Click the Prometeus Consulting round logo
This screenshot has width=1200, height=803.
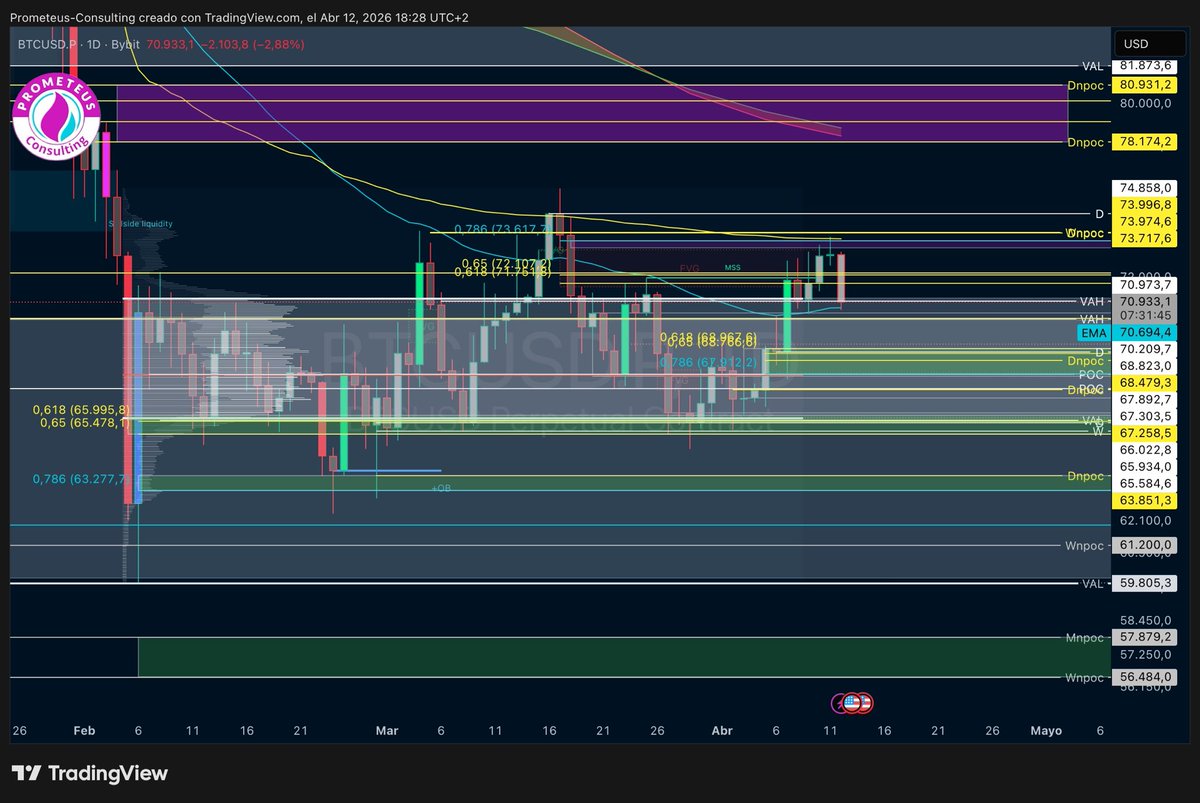(x=57, y=117)
